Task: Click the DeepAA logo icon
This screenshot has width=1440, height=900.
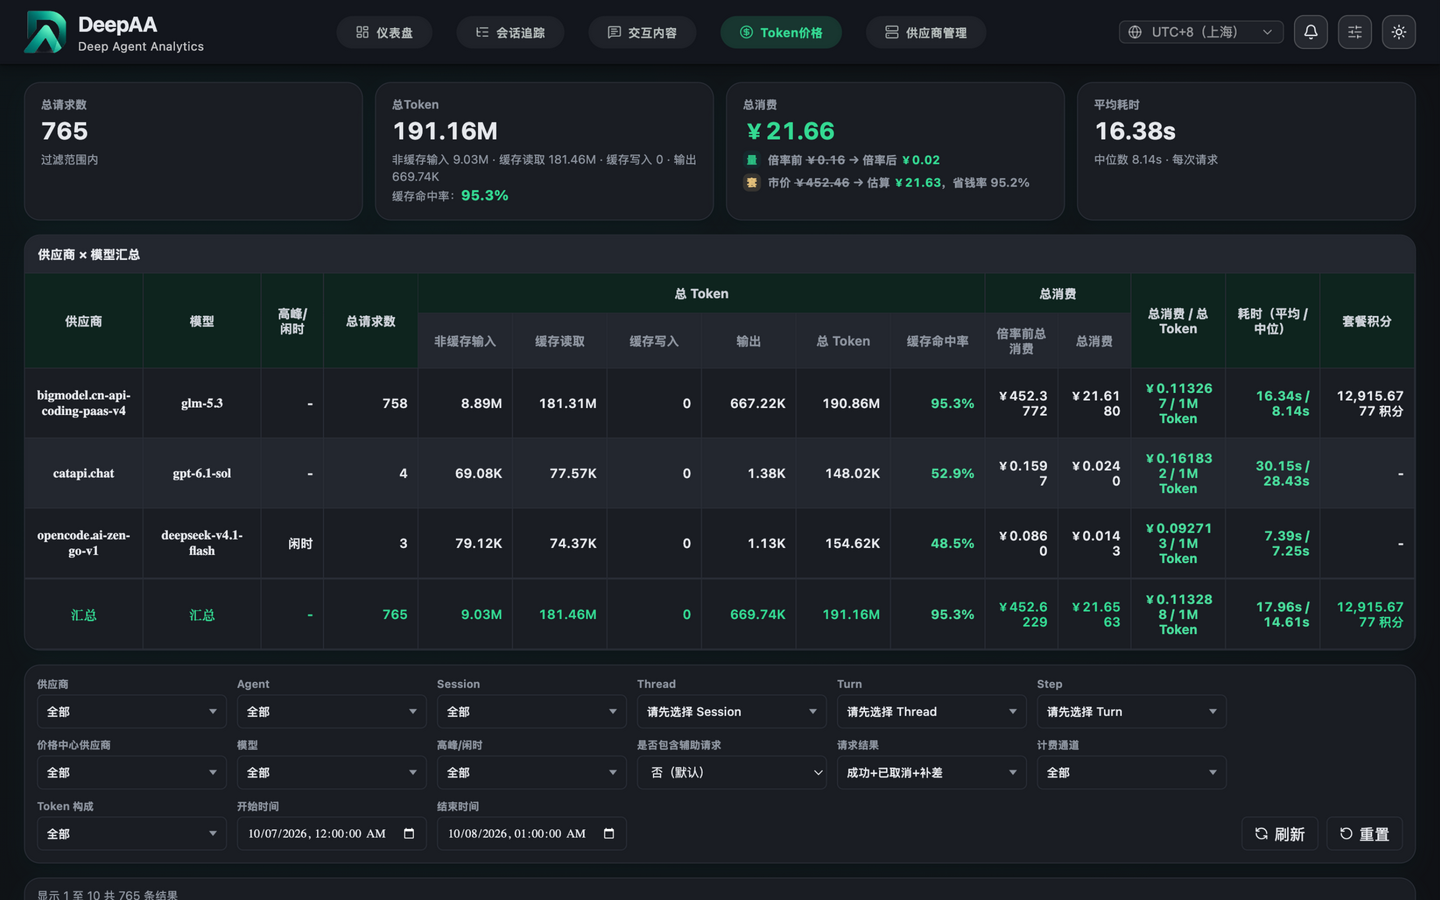Action: [45, 32]
